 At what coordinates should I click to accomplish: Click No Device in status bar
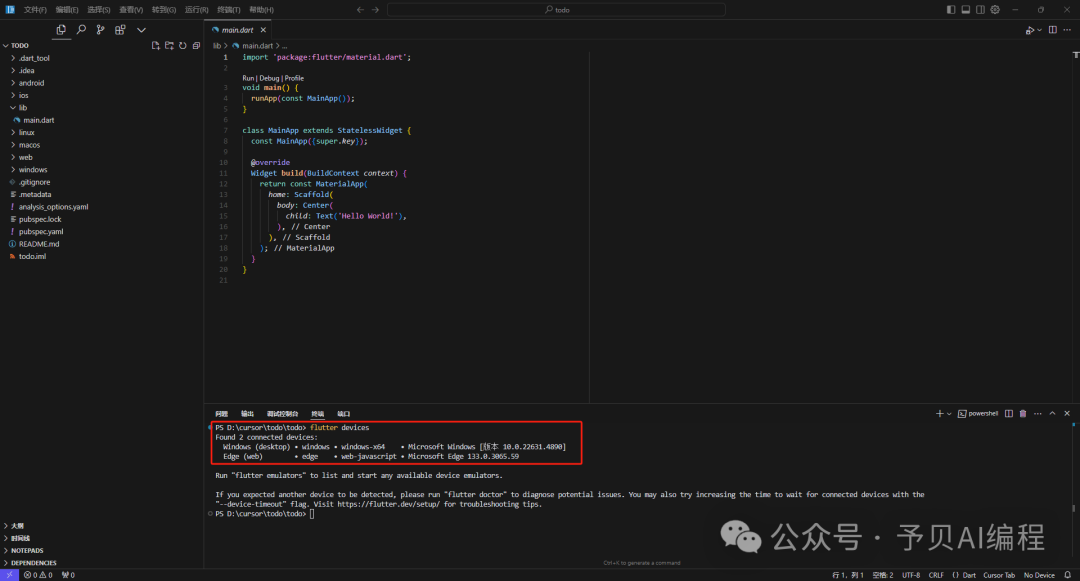[x=1039, y=575]
